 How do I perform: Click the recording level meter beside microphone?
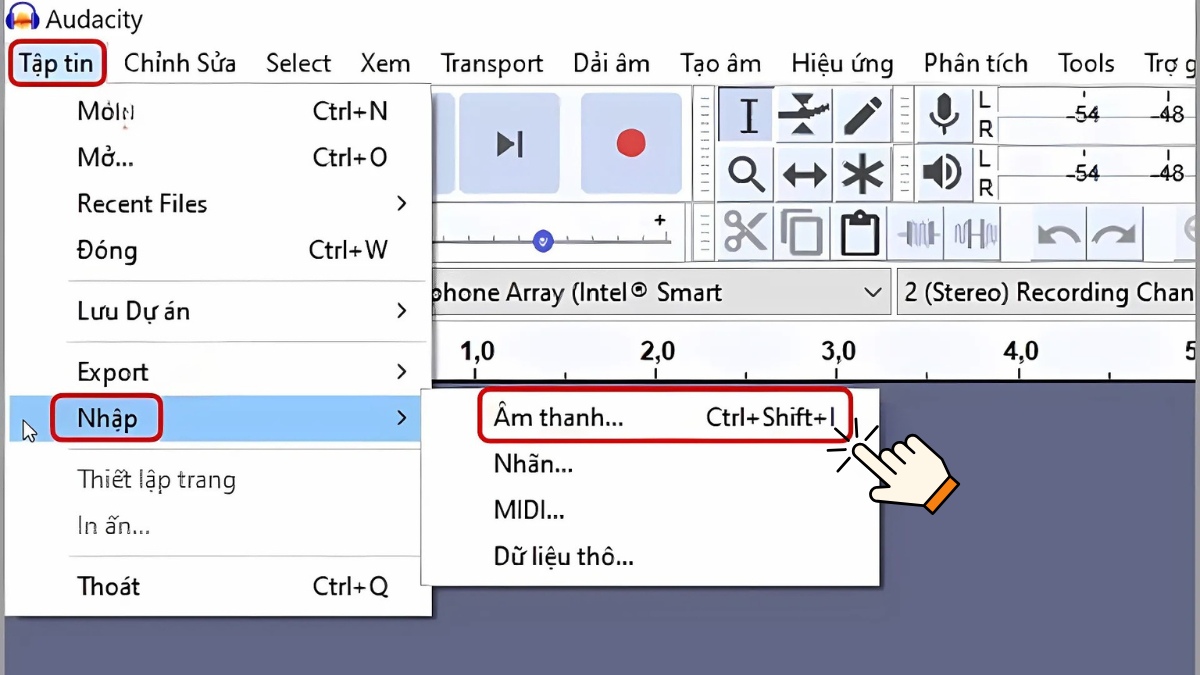(1097, 114)
